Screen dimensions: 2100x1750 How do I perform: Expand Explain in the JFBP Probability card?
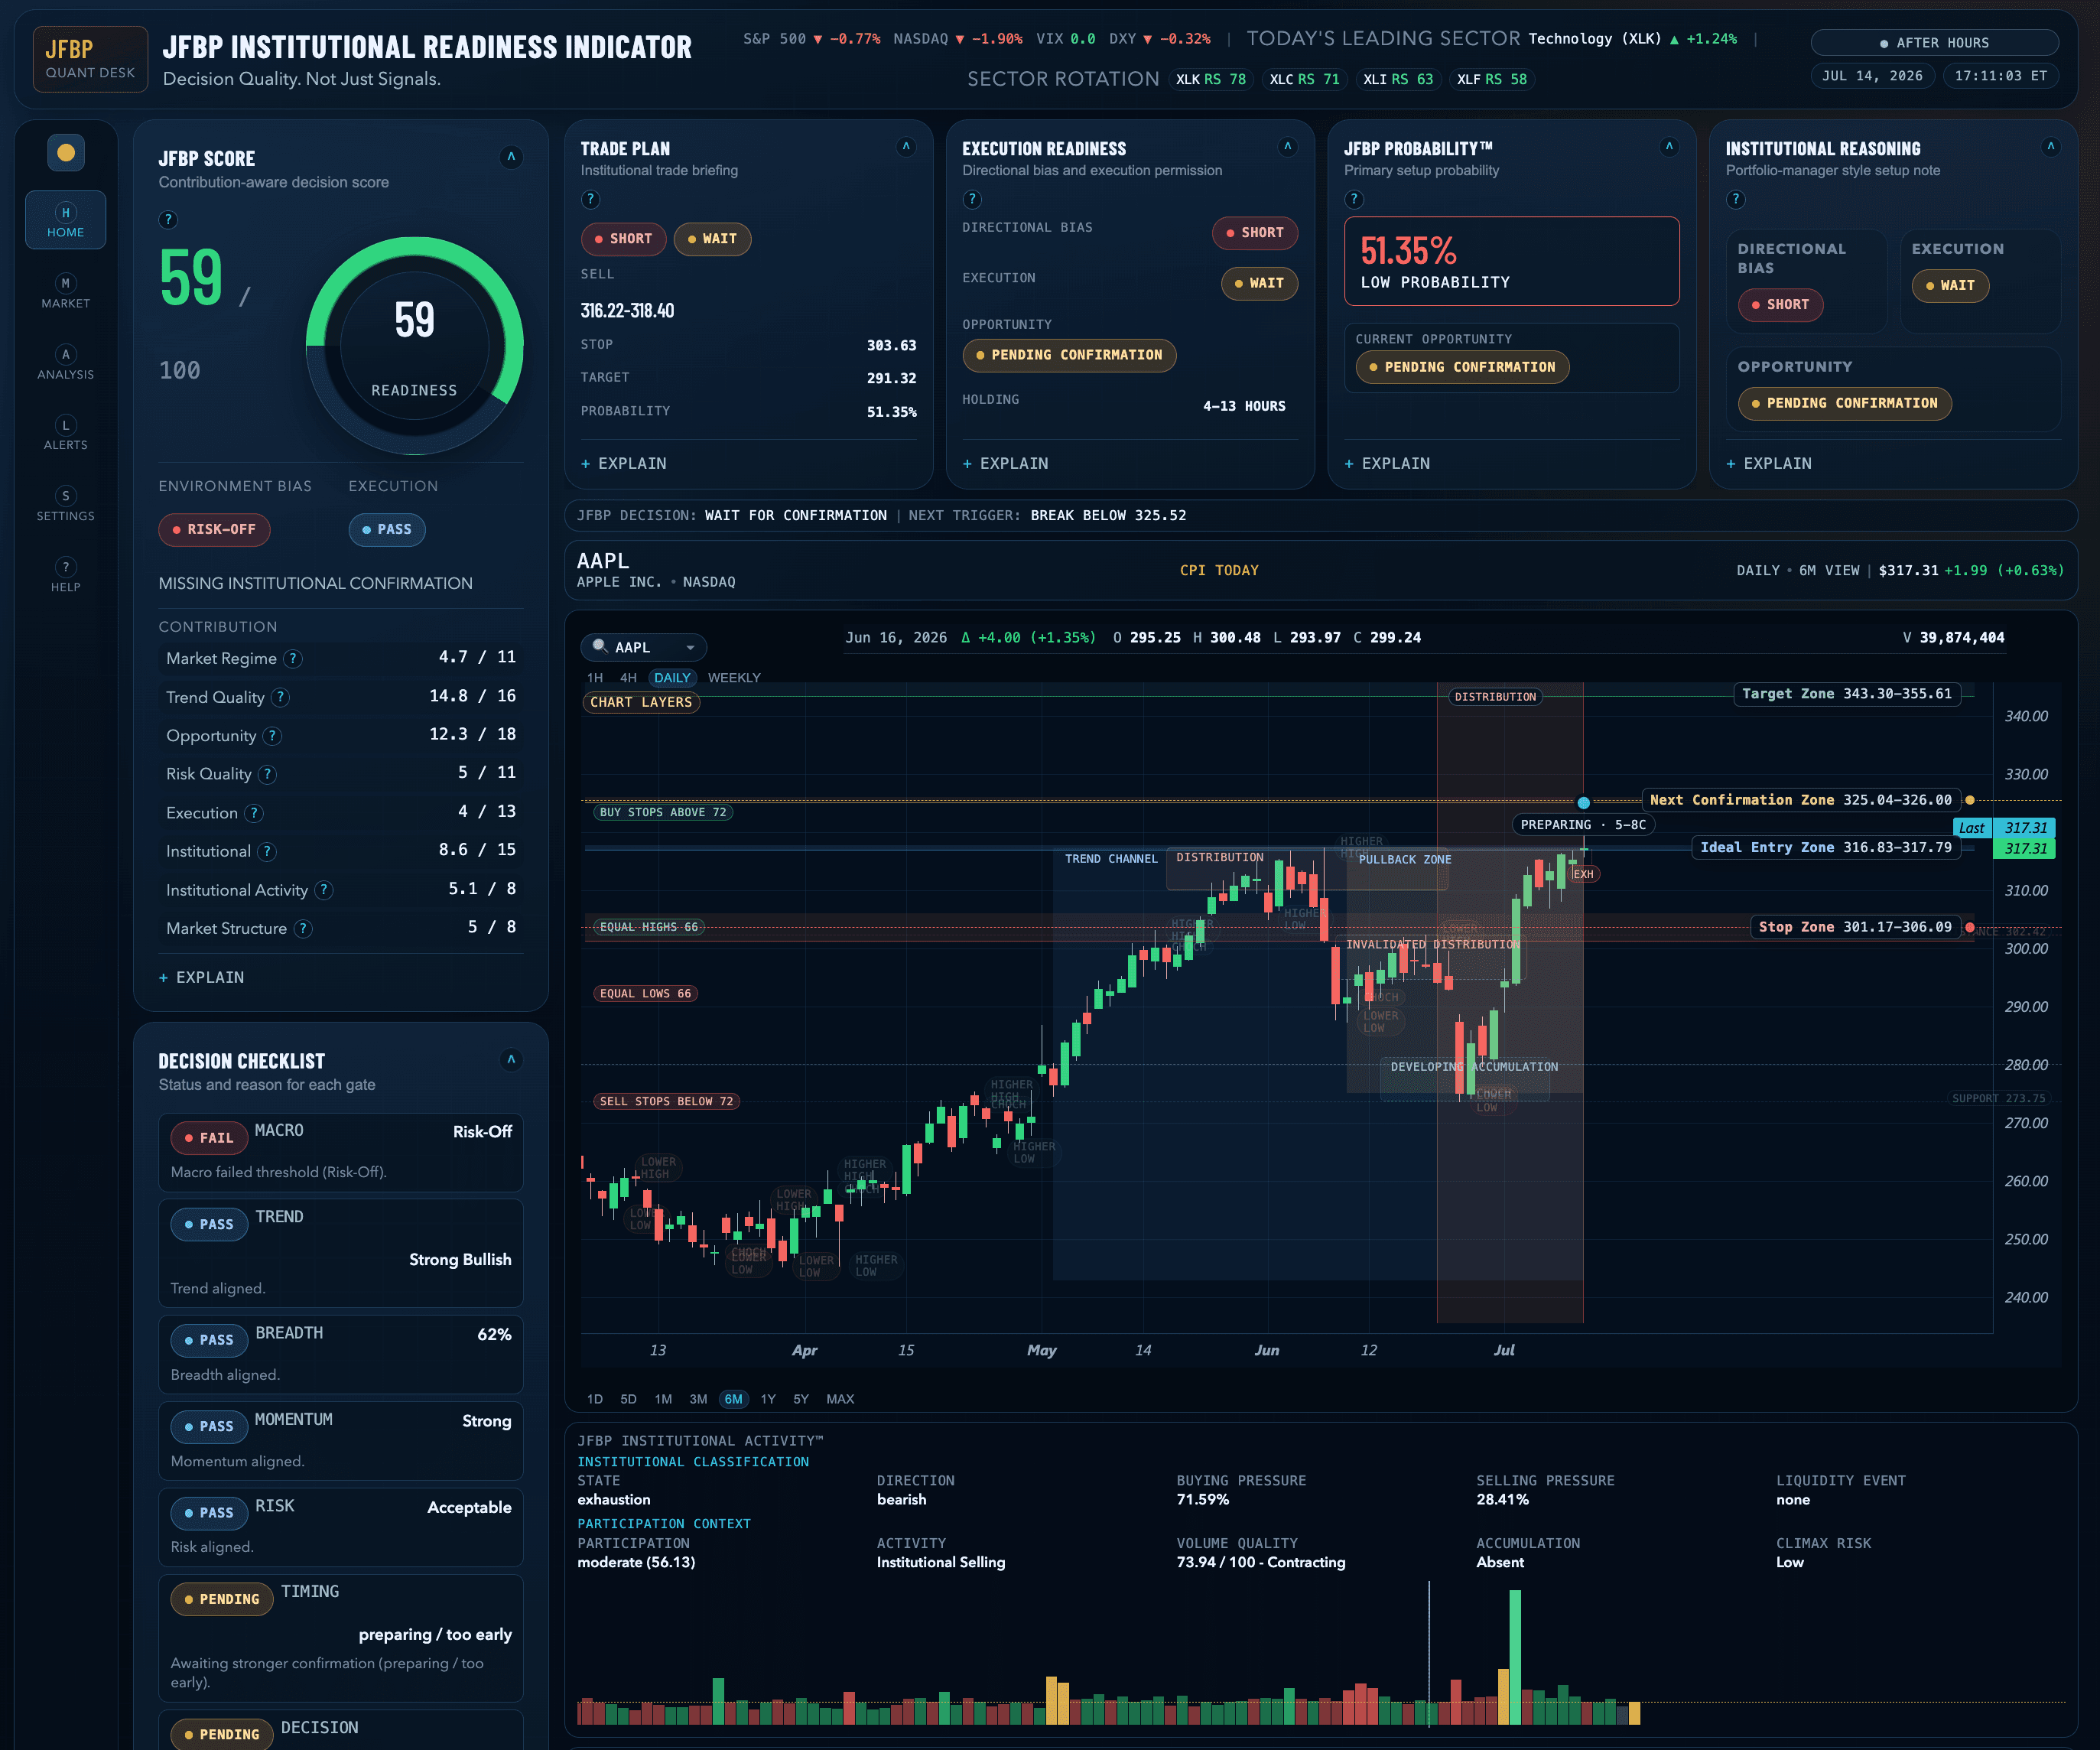click(x=1388, y=463)
